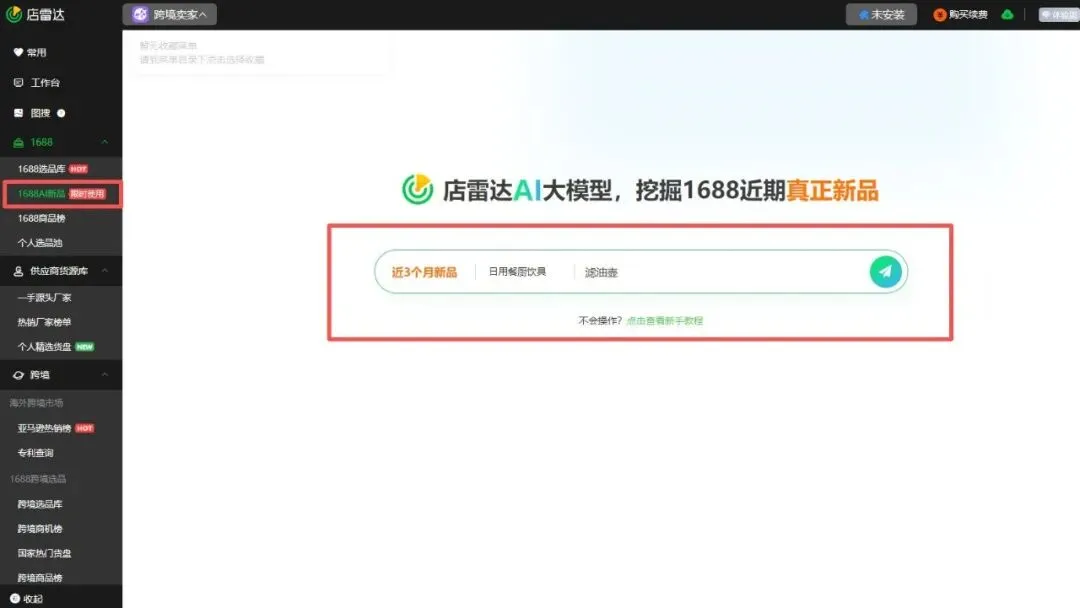Click the 未安装 plugin button
The height and width of the screenshot is (608, 1080).
point(881,14)
